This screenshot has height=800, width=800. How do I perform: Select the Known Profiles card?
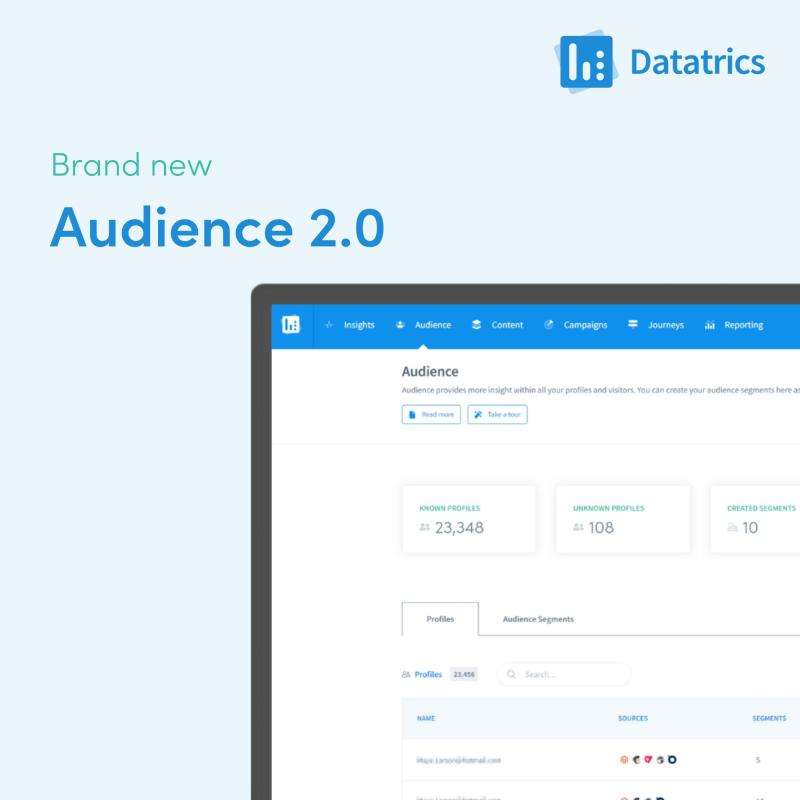tap(469, 519)
